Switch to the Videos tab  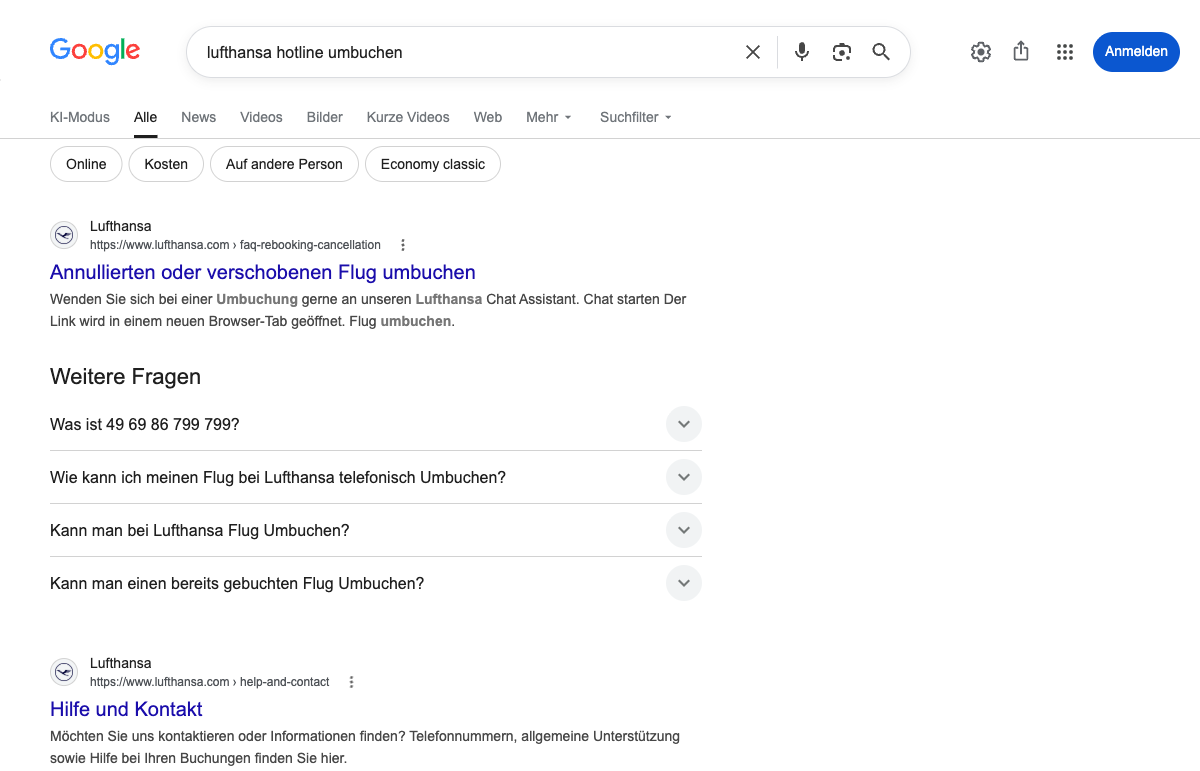261,117
